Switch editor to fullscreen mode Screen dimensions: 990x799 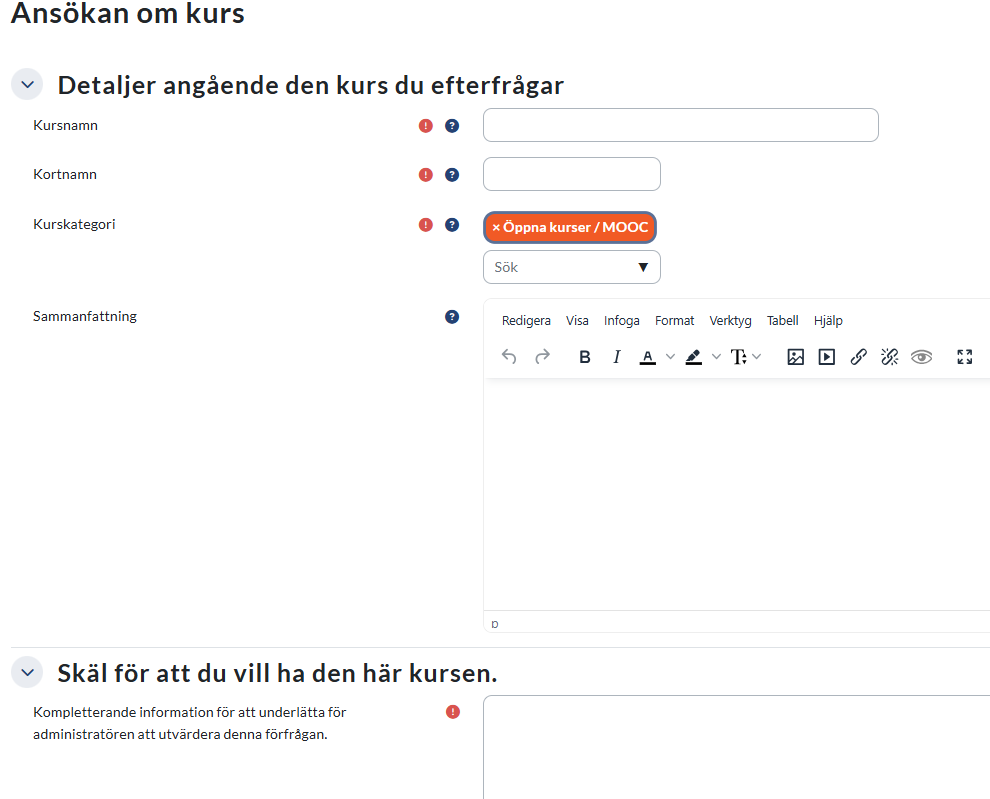[x=965, y=357]
